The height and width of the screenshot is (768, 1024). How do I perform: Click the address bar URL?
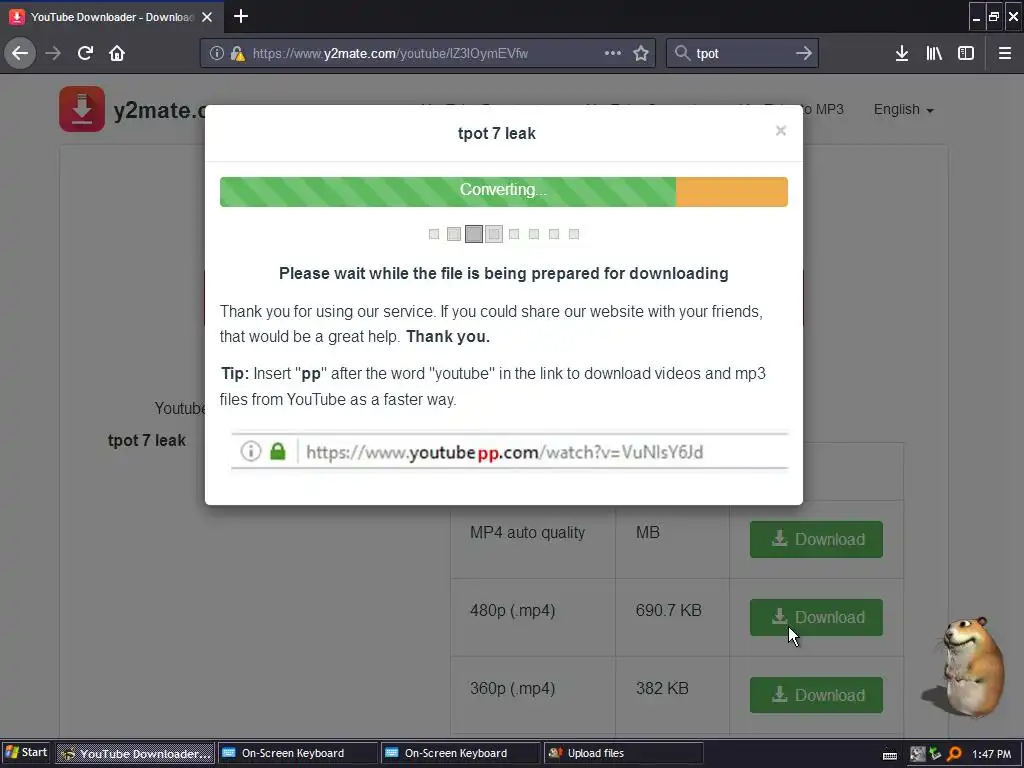pos(391,54)
